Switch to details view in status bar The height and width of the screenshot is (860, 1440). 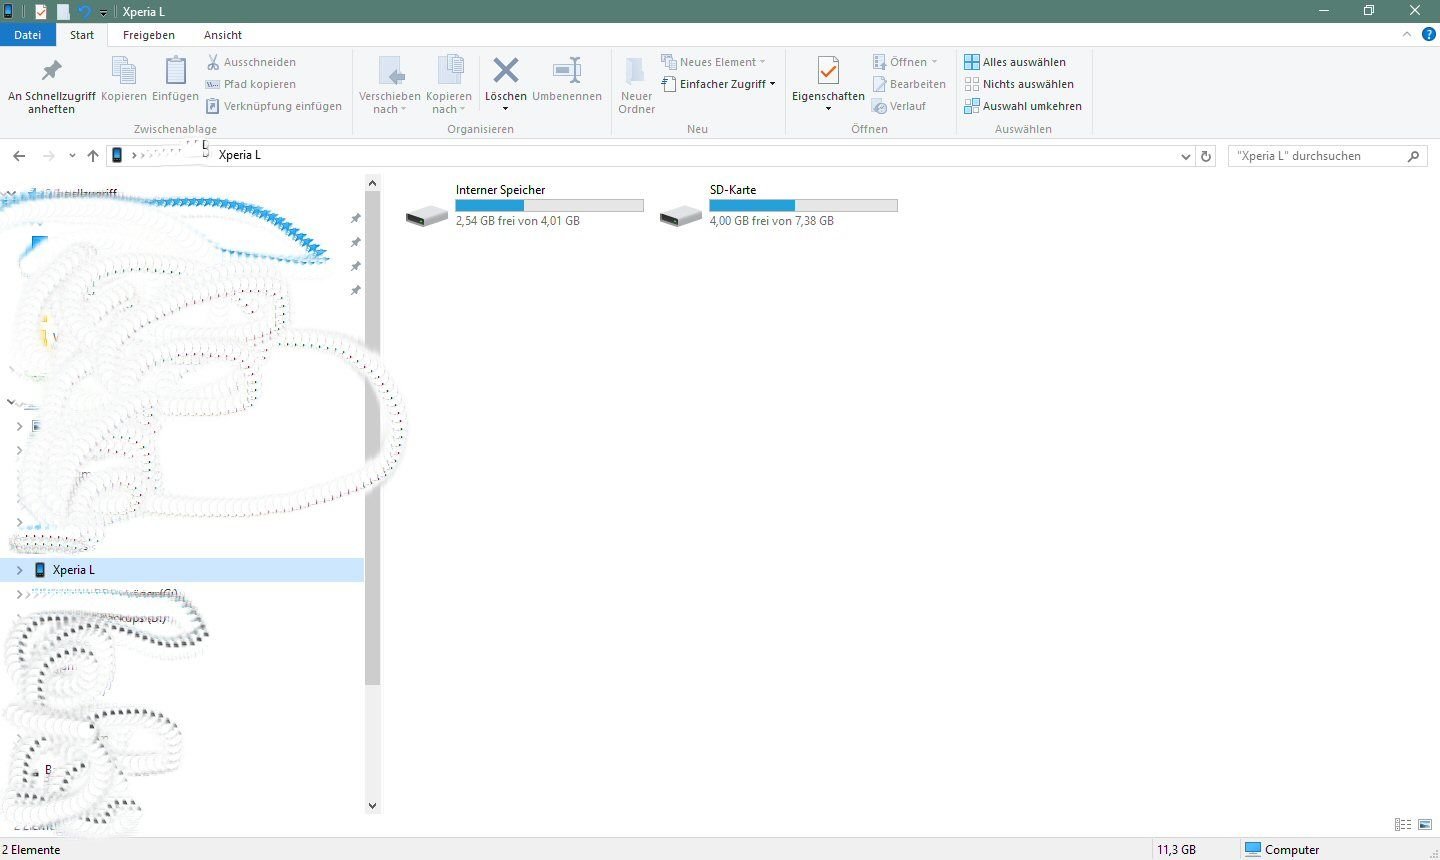[x=1403, y=825]
